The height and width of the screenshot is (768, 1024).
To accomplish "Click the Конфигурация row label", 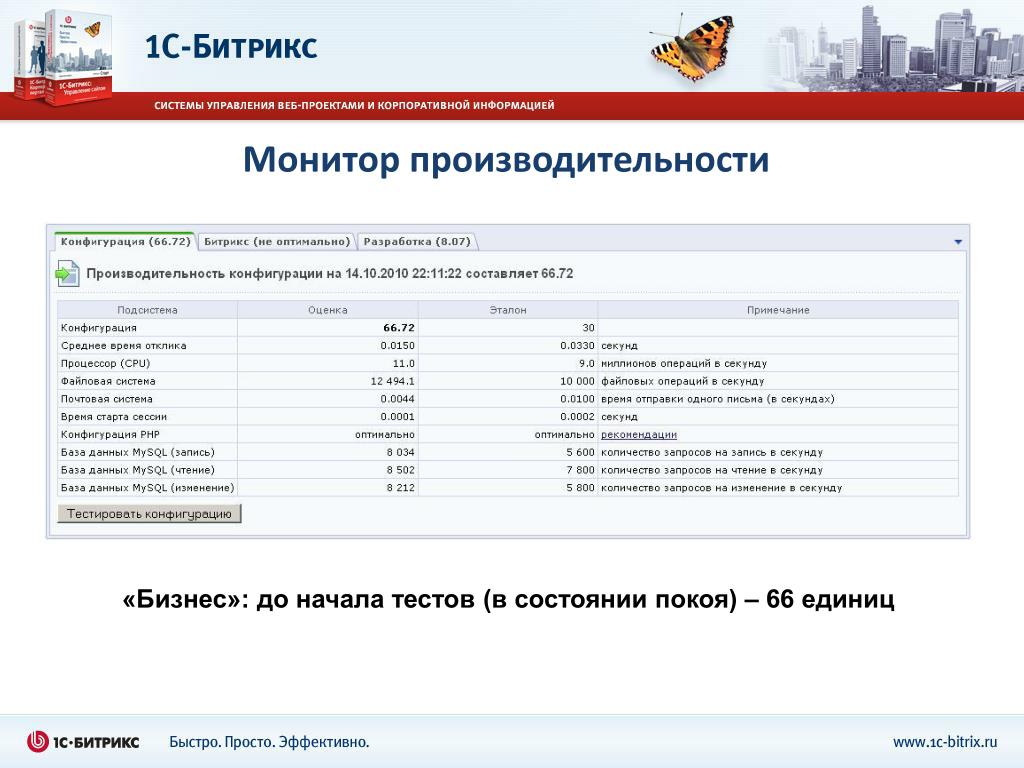I will [x=99, y=328].
